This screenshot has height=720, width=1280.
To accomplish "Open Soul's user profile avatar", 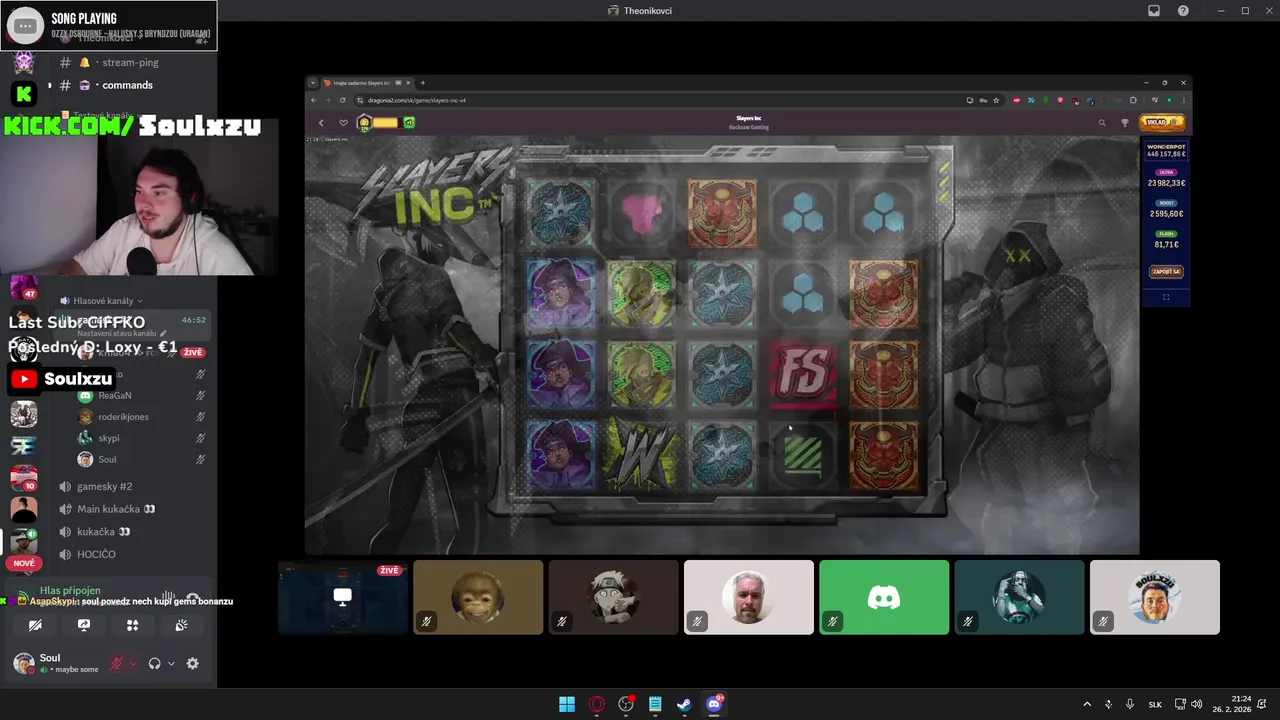I will point(23,663).
